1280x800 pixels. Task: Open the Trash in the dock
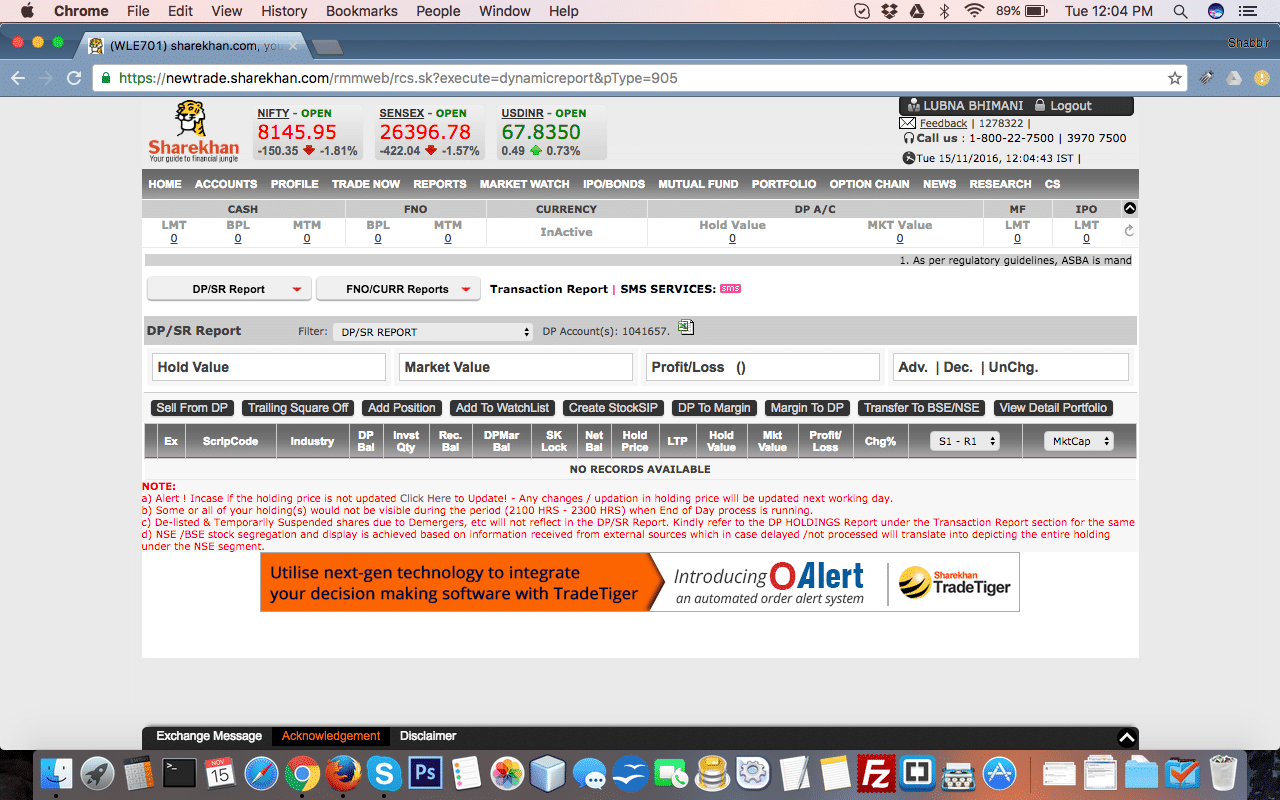pos(1223,773)
